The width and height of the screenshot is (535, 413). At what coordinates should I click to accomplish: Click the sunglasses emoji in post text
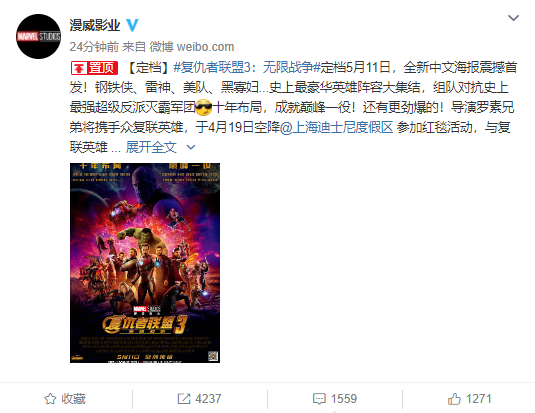(204, 107)
